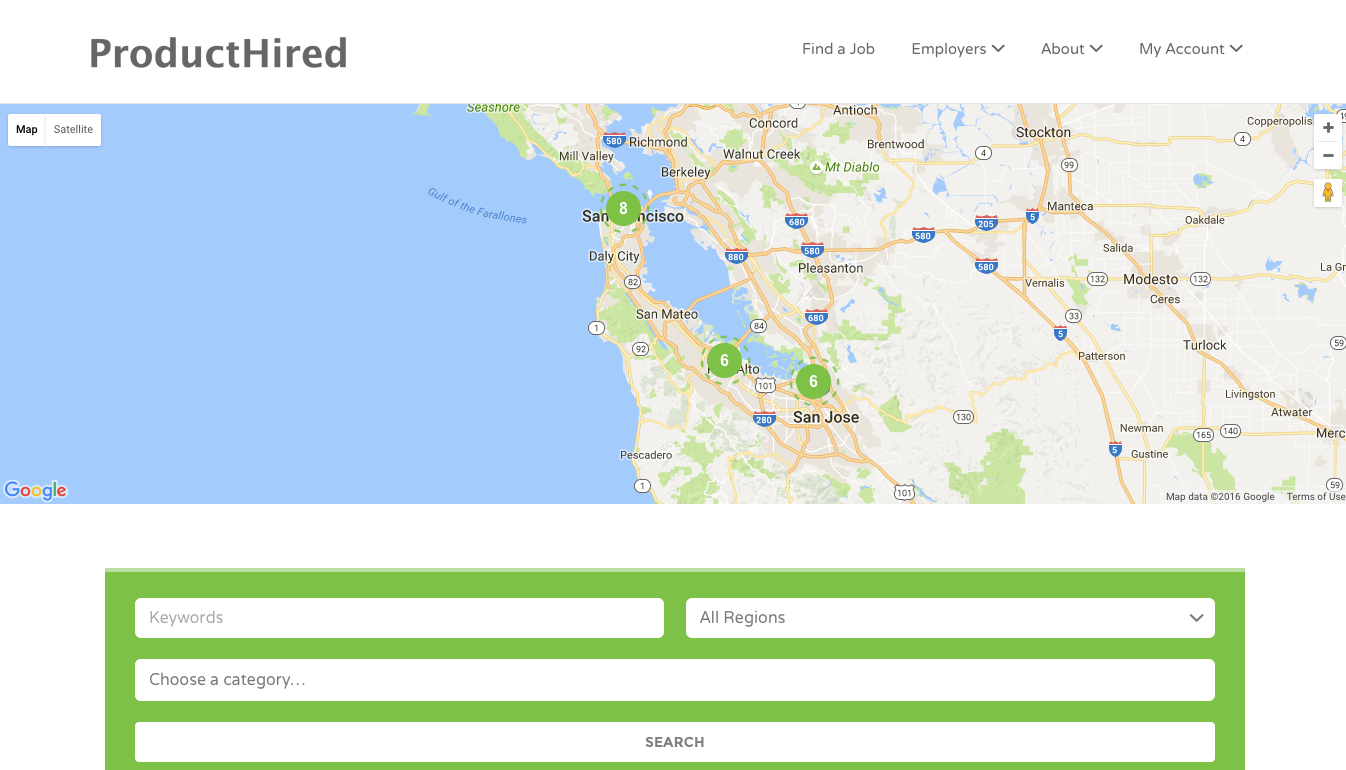Click the San Jose cluster marker showing 6
This screenshot has width=1346, height=770.
[813, 381]
